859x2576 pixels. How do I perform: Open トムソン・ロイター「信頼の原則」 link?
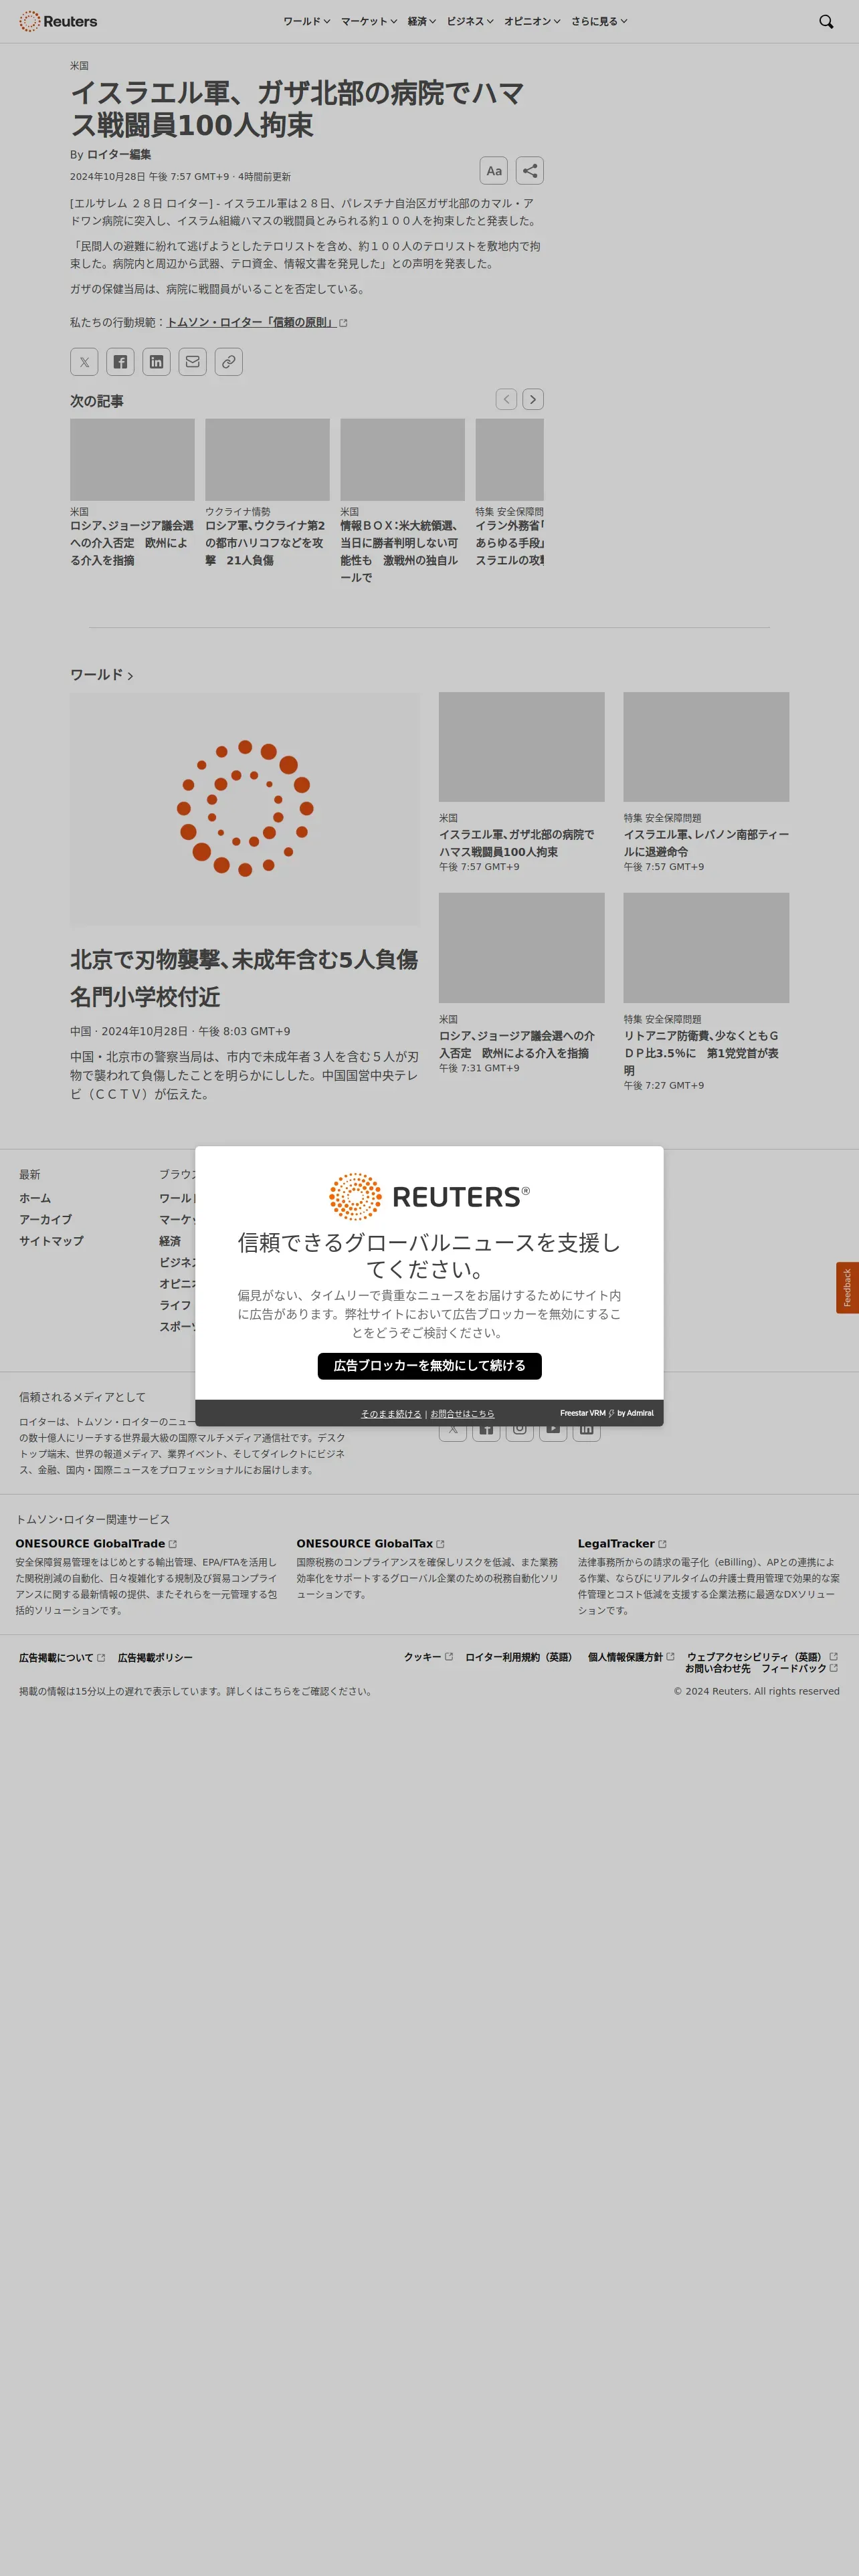(257, 323)
